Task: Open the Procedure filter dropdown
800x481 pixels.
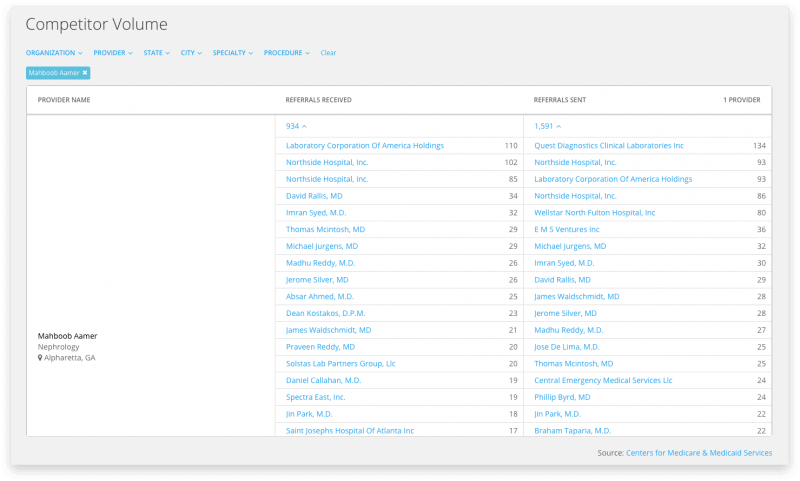Action: [286, 53]
